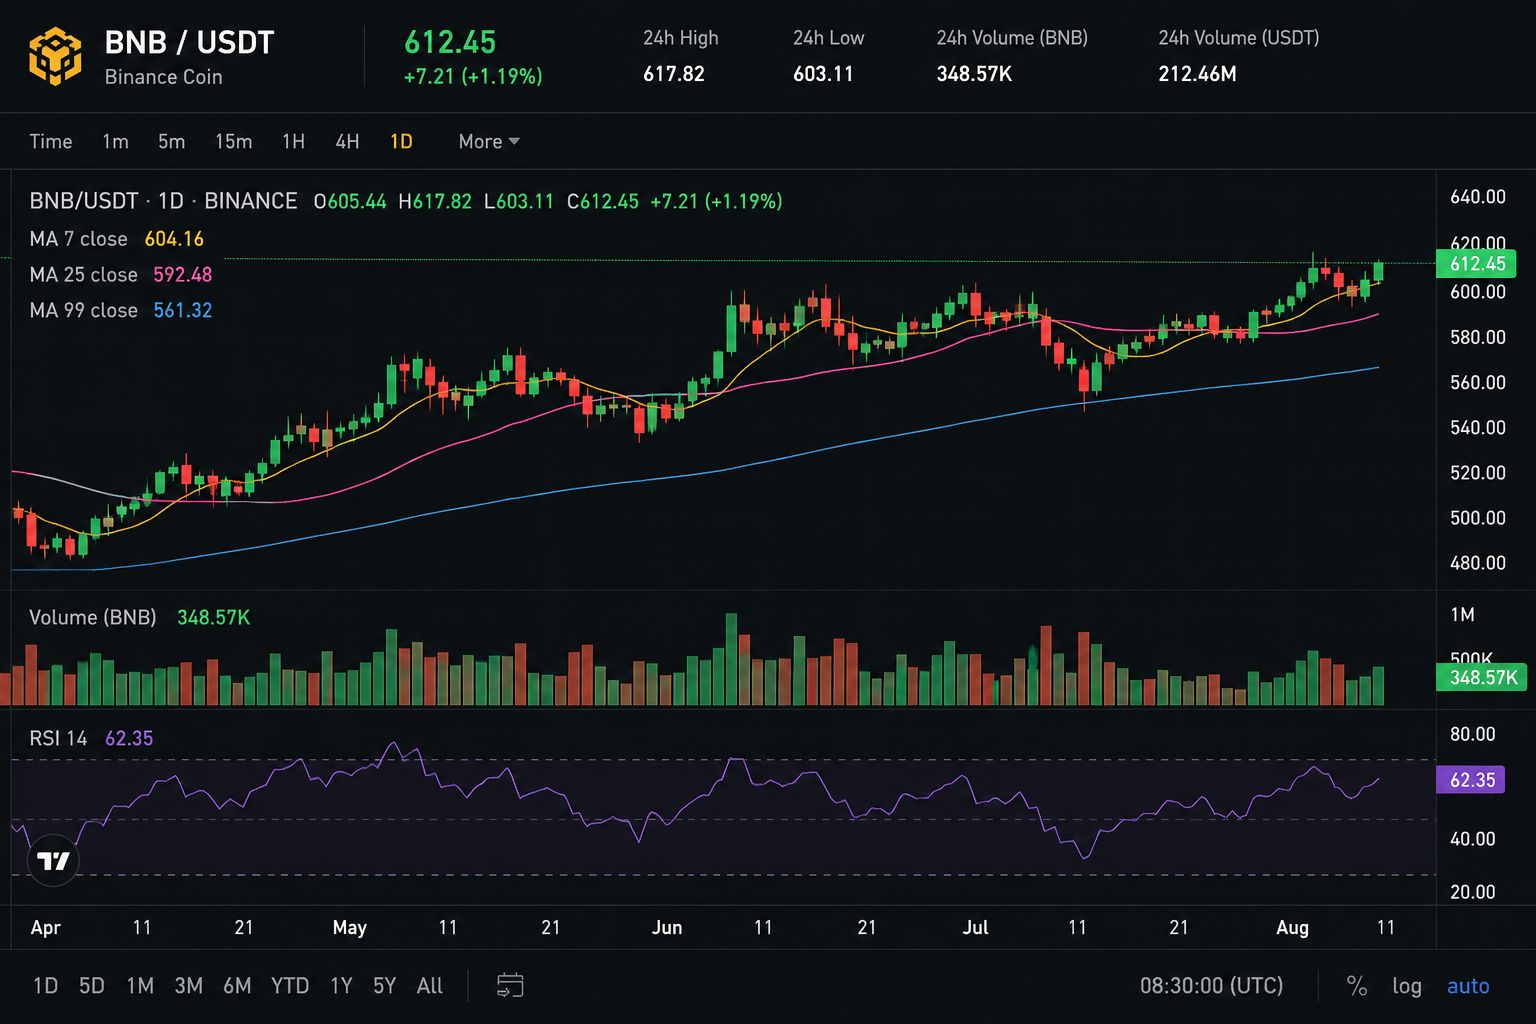Open the go-to-date calendar icon

[510, 986]
